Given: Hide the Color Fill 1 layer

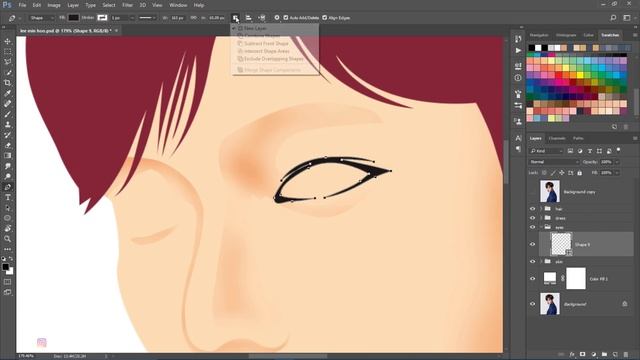Looking at the screenshot, I should (532, 279).
